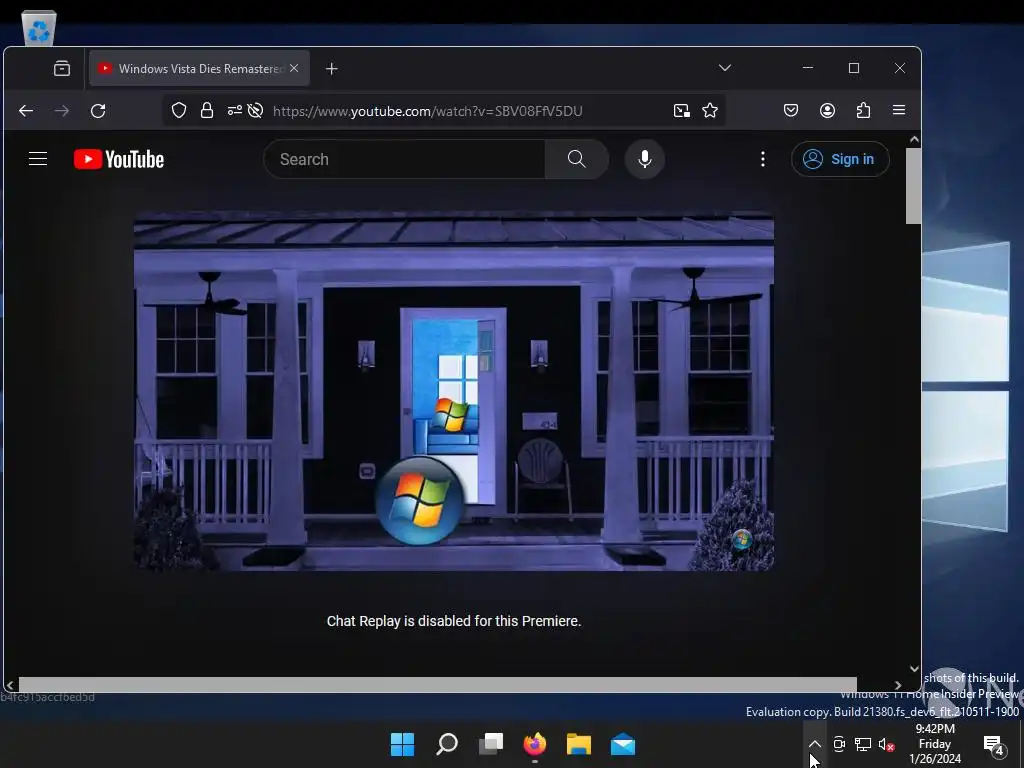Viewport: 1024px width, 768px height.
Task: Bookmark this page with star icon
Action: click(x=710, y=110)
